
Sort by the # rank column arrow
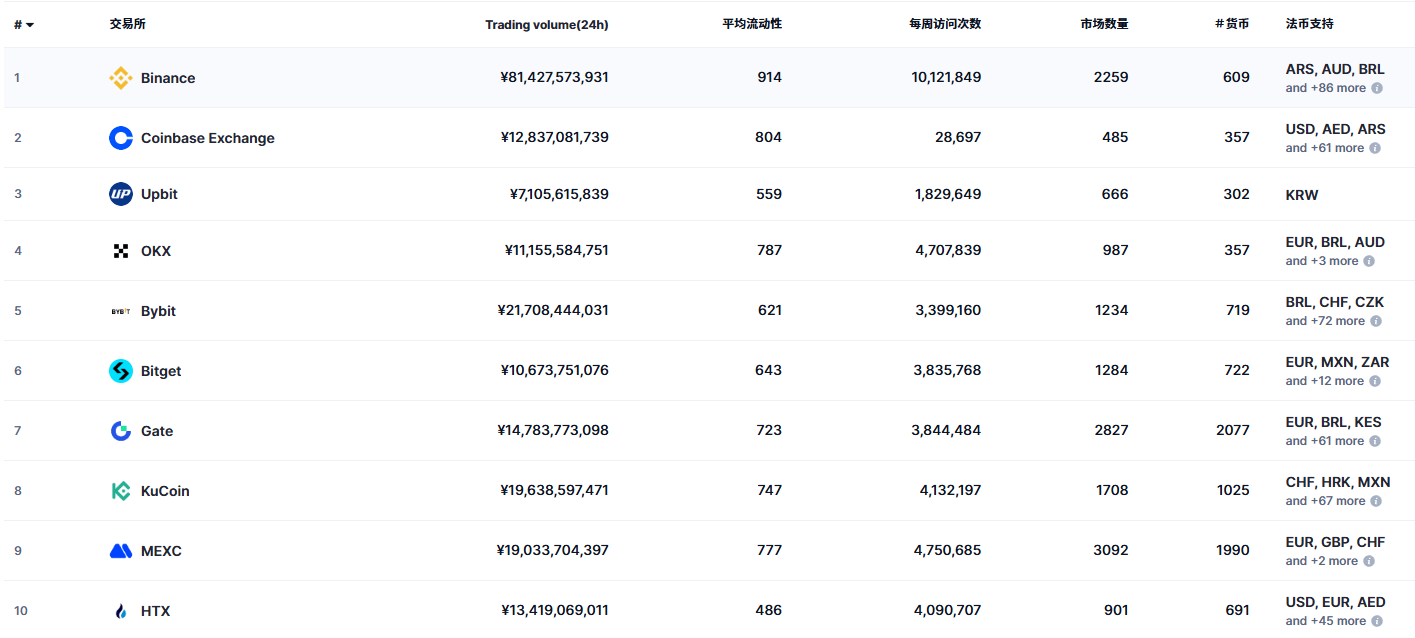click(x=29, y=25)
